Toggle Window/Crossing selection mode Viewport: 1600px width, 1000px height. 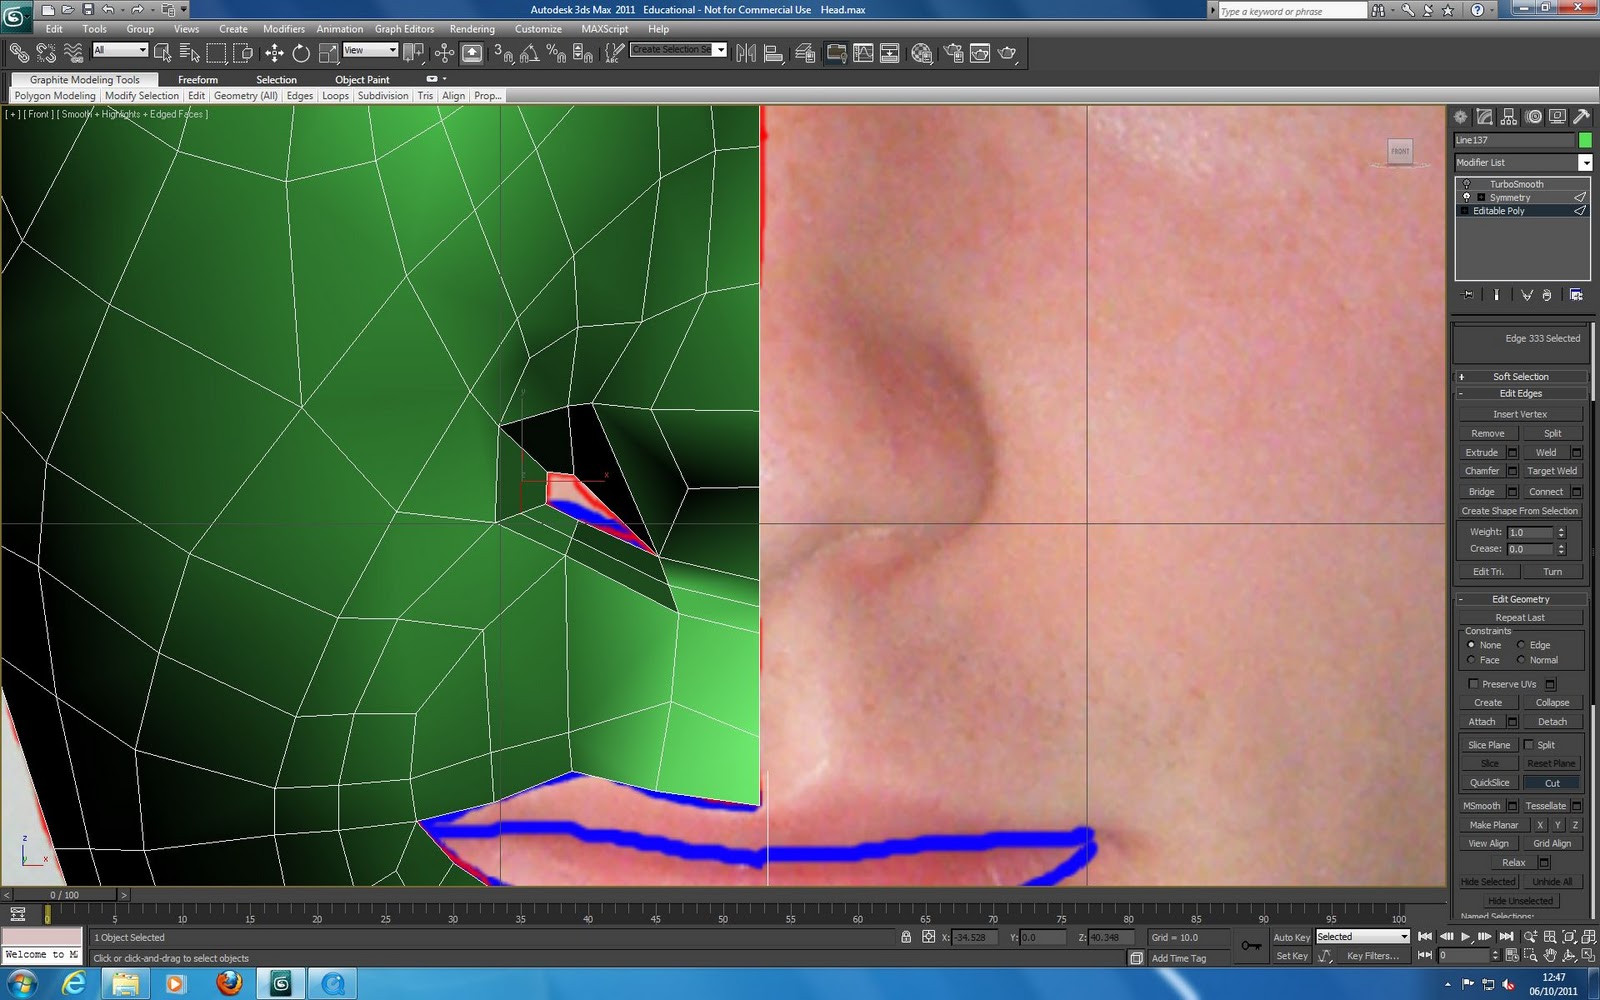coord(243,53)
